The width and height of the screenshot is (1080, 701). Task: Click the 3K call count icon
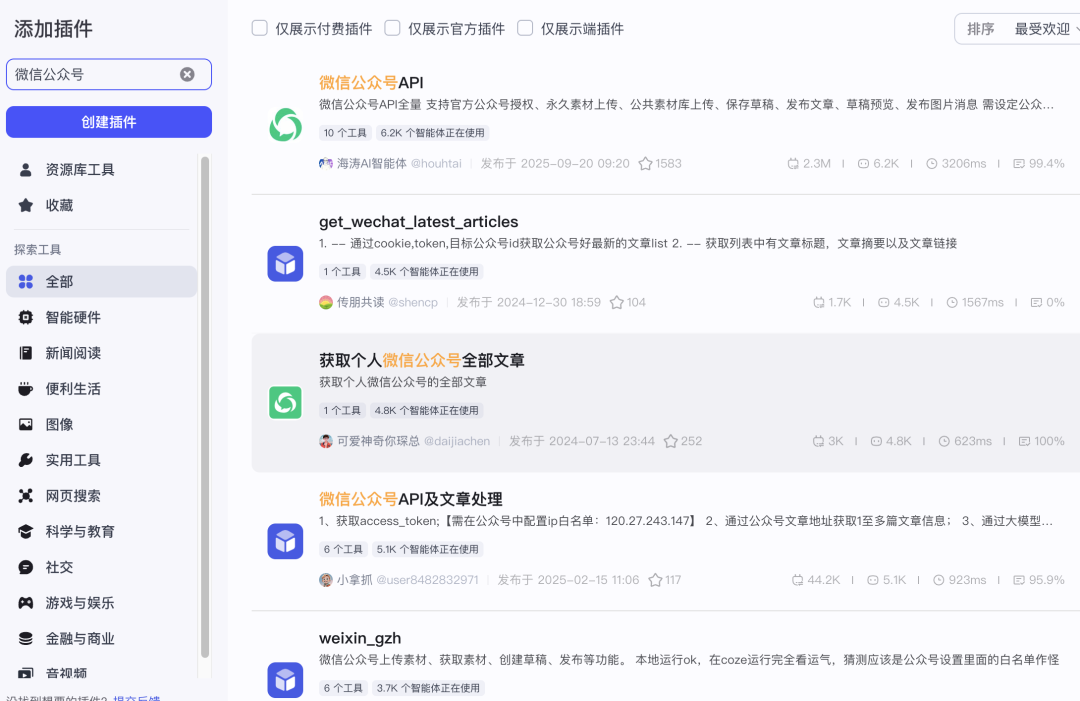(x=818, y=441)
